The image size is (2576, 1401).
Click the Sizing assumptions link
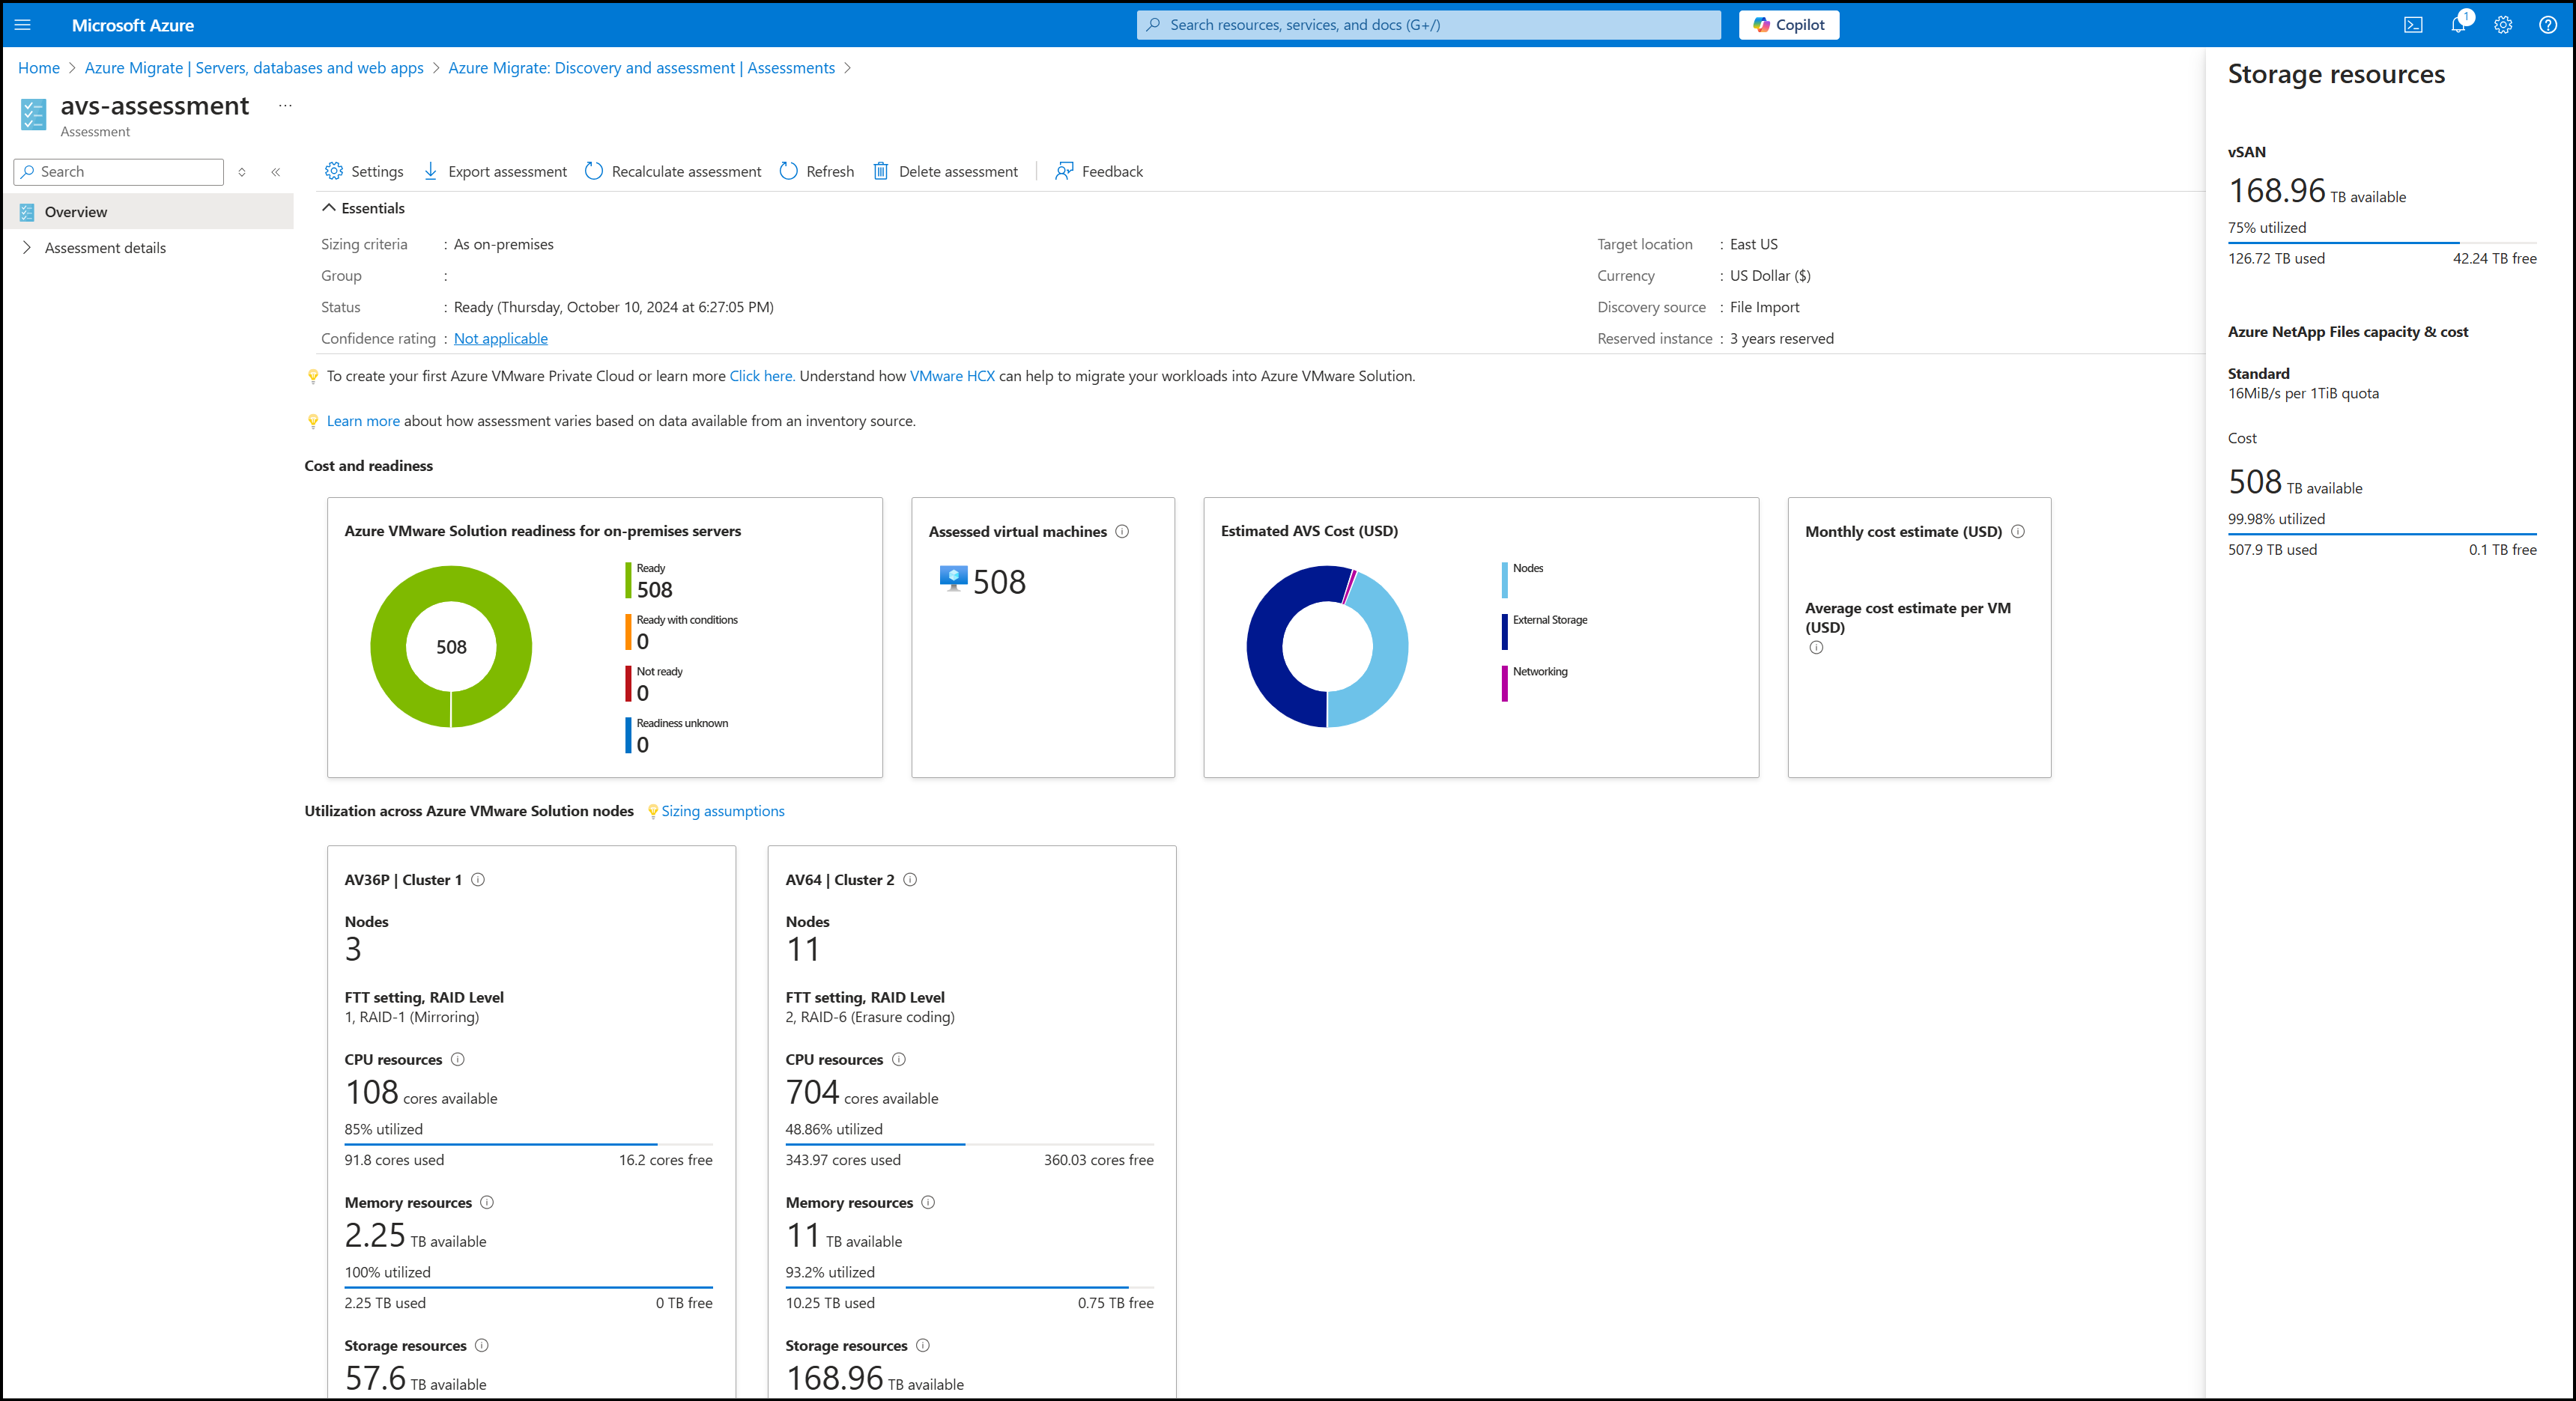pyautogui.click(x=723, y=811)
